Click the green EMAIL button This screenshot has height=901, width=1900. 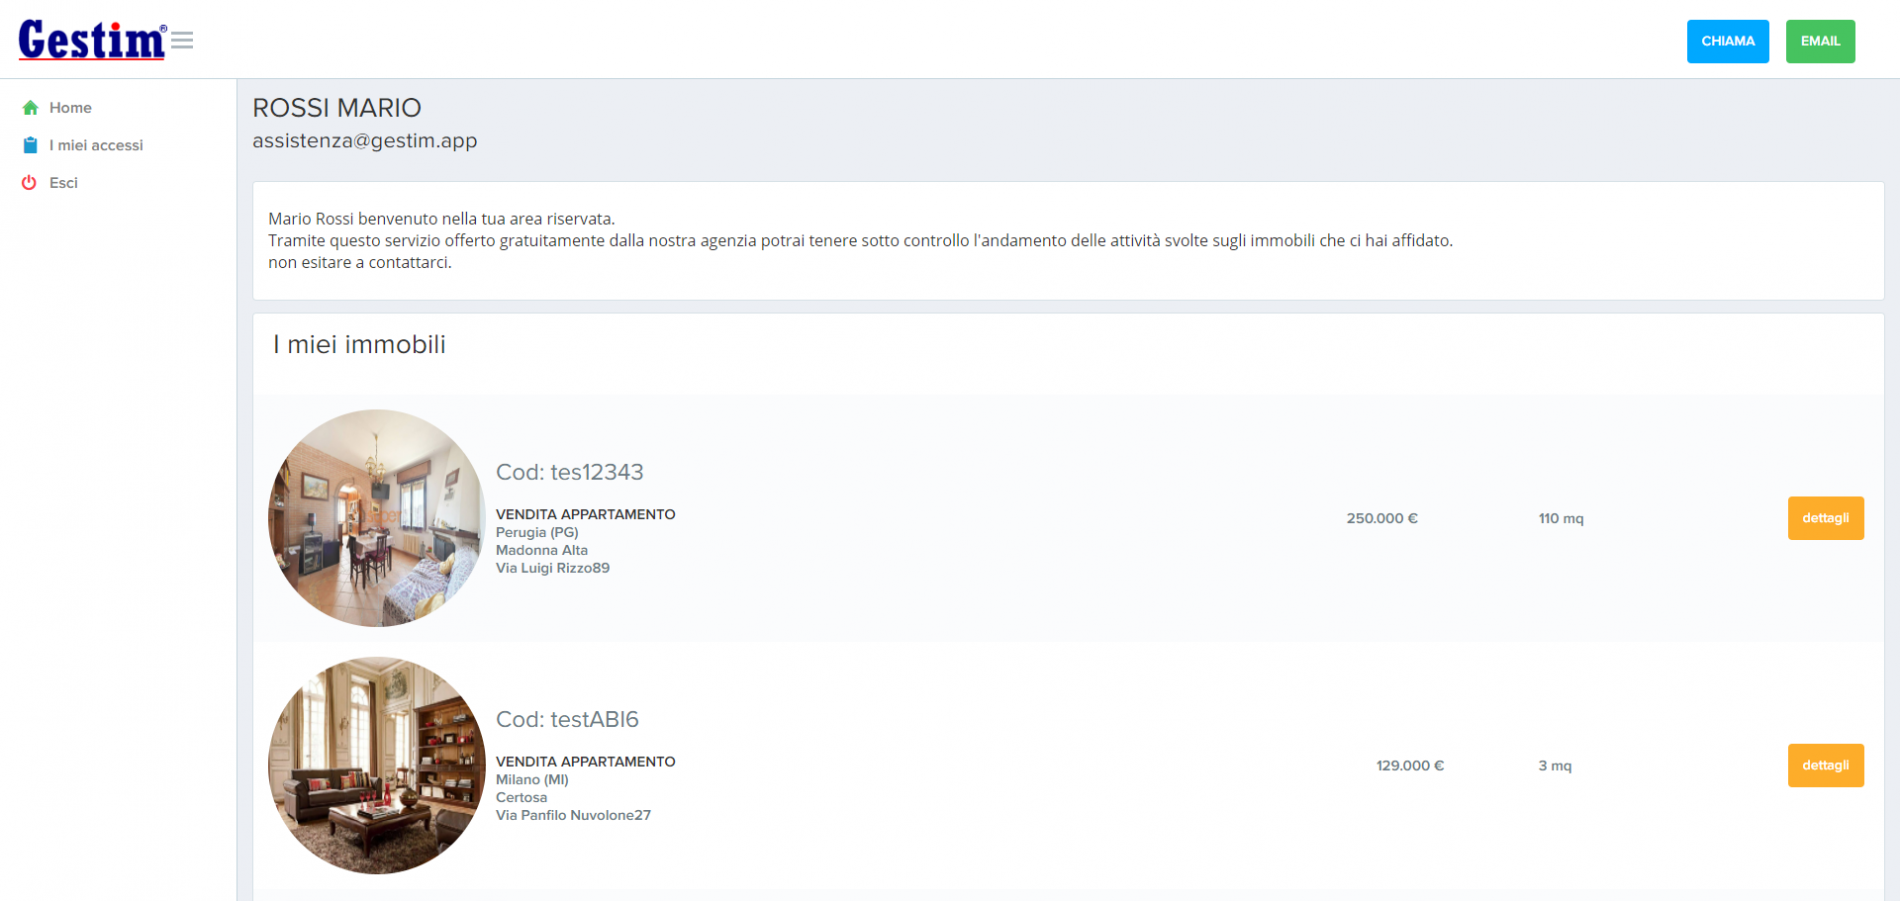(x=1820, y=41)
